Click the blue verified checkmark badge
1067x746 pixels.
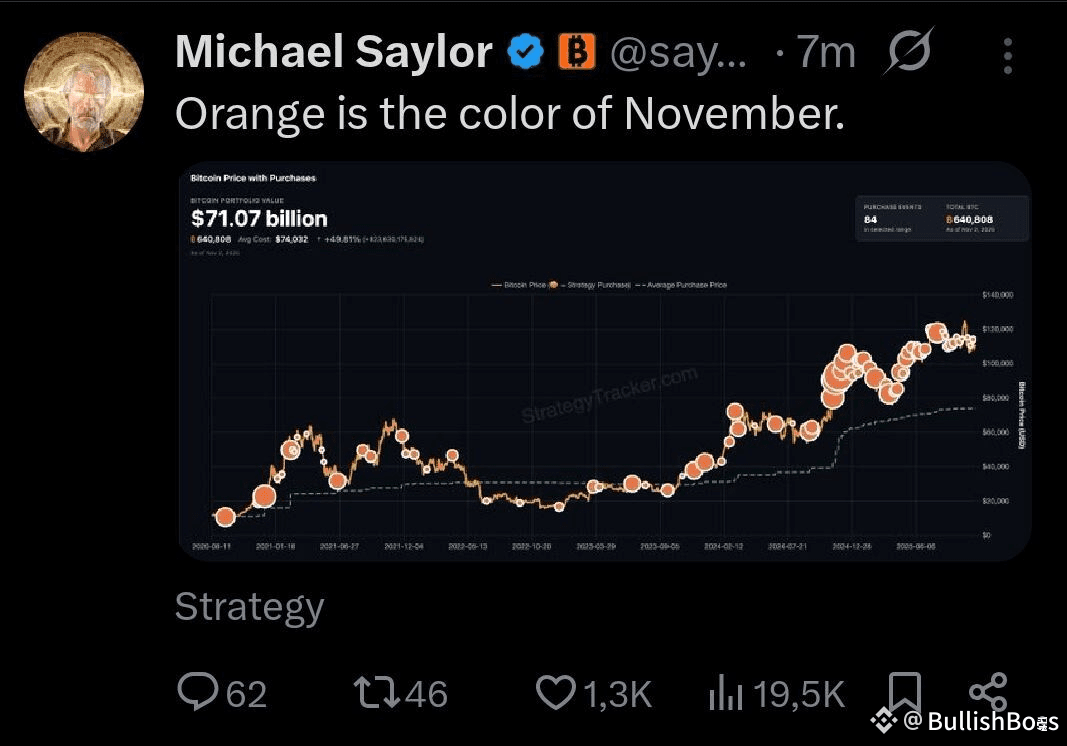click(x=525, y=52)
